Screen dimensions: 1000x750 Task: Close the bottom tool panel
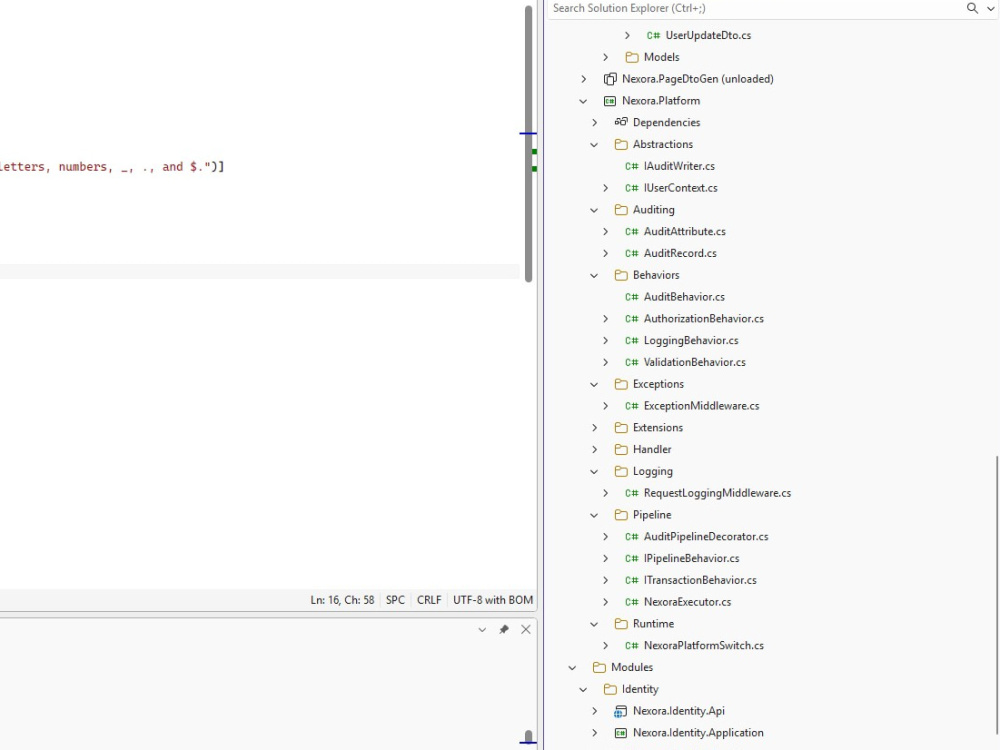(x=526, y=630)
